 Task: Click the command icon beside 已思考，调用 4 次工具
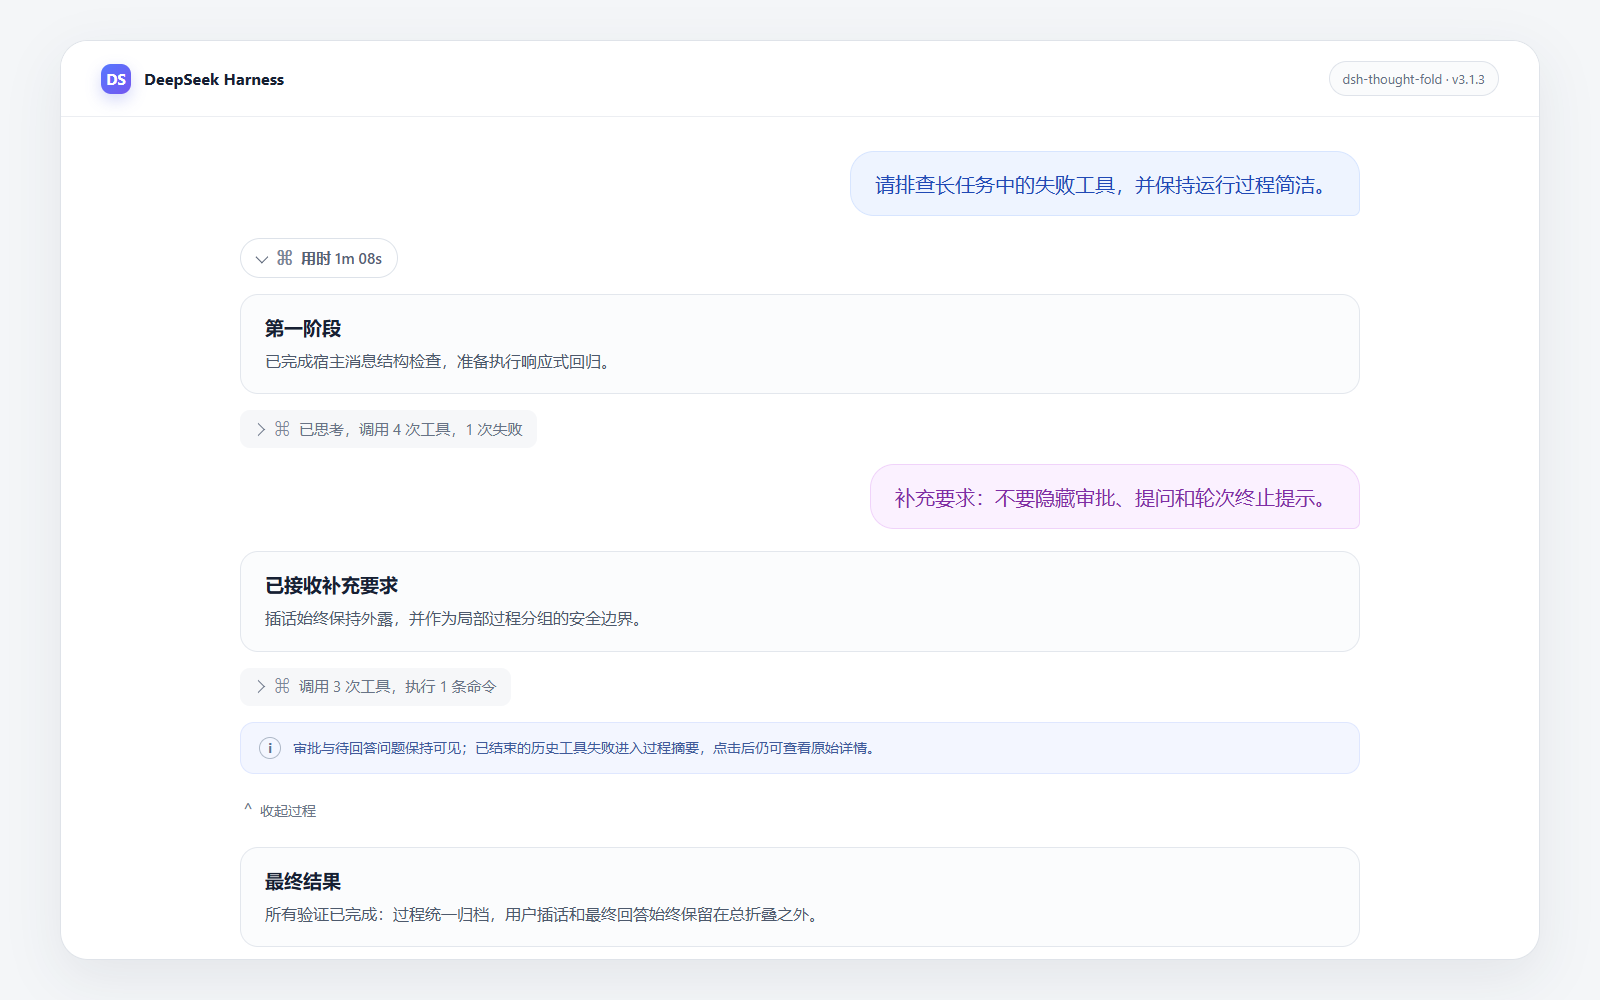(283, 429)
